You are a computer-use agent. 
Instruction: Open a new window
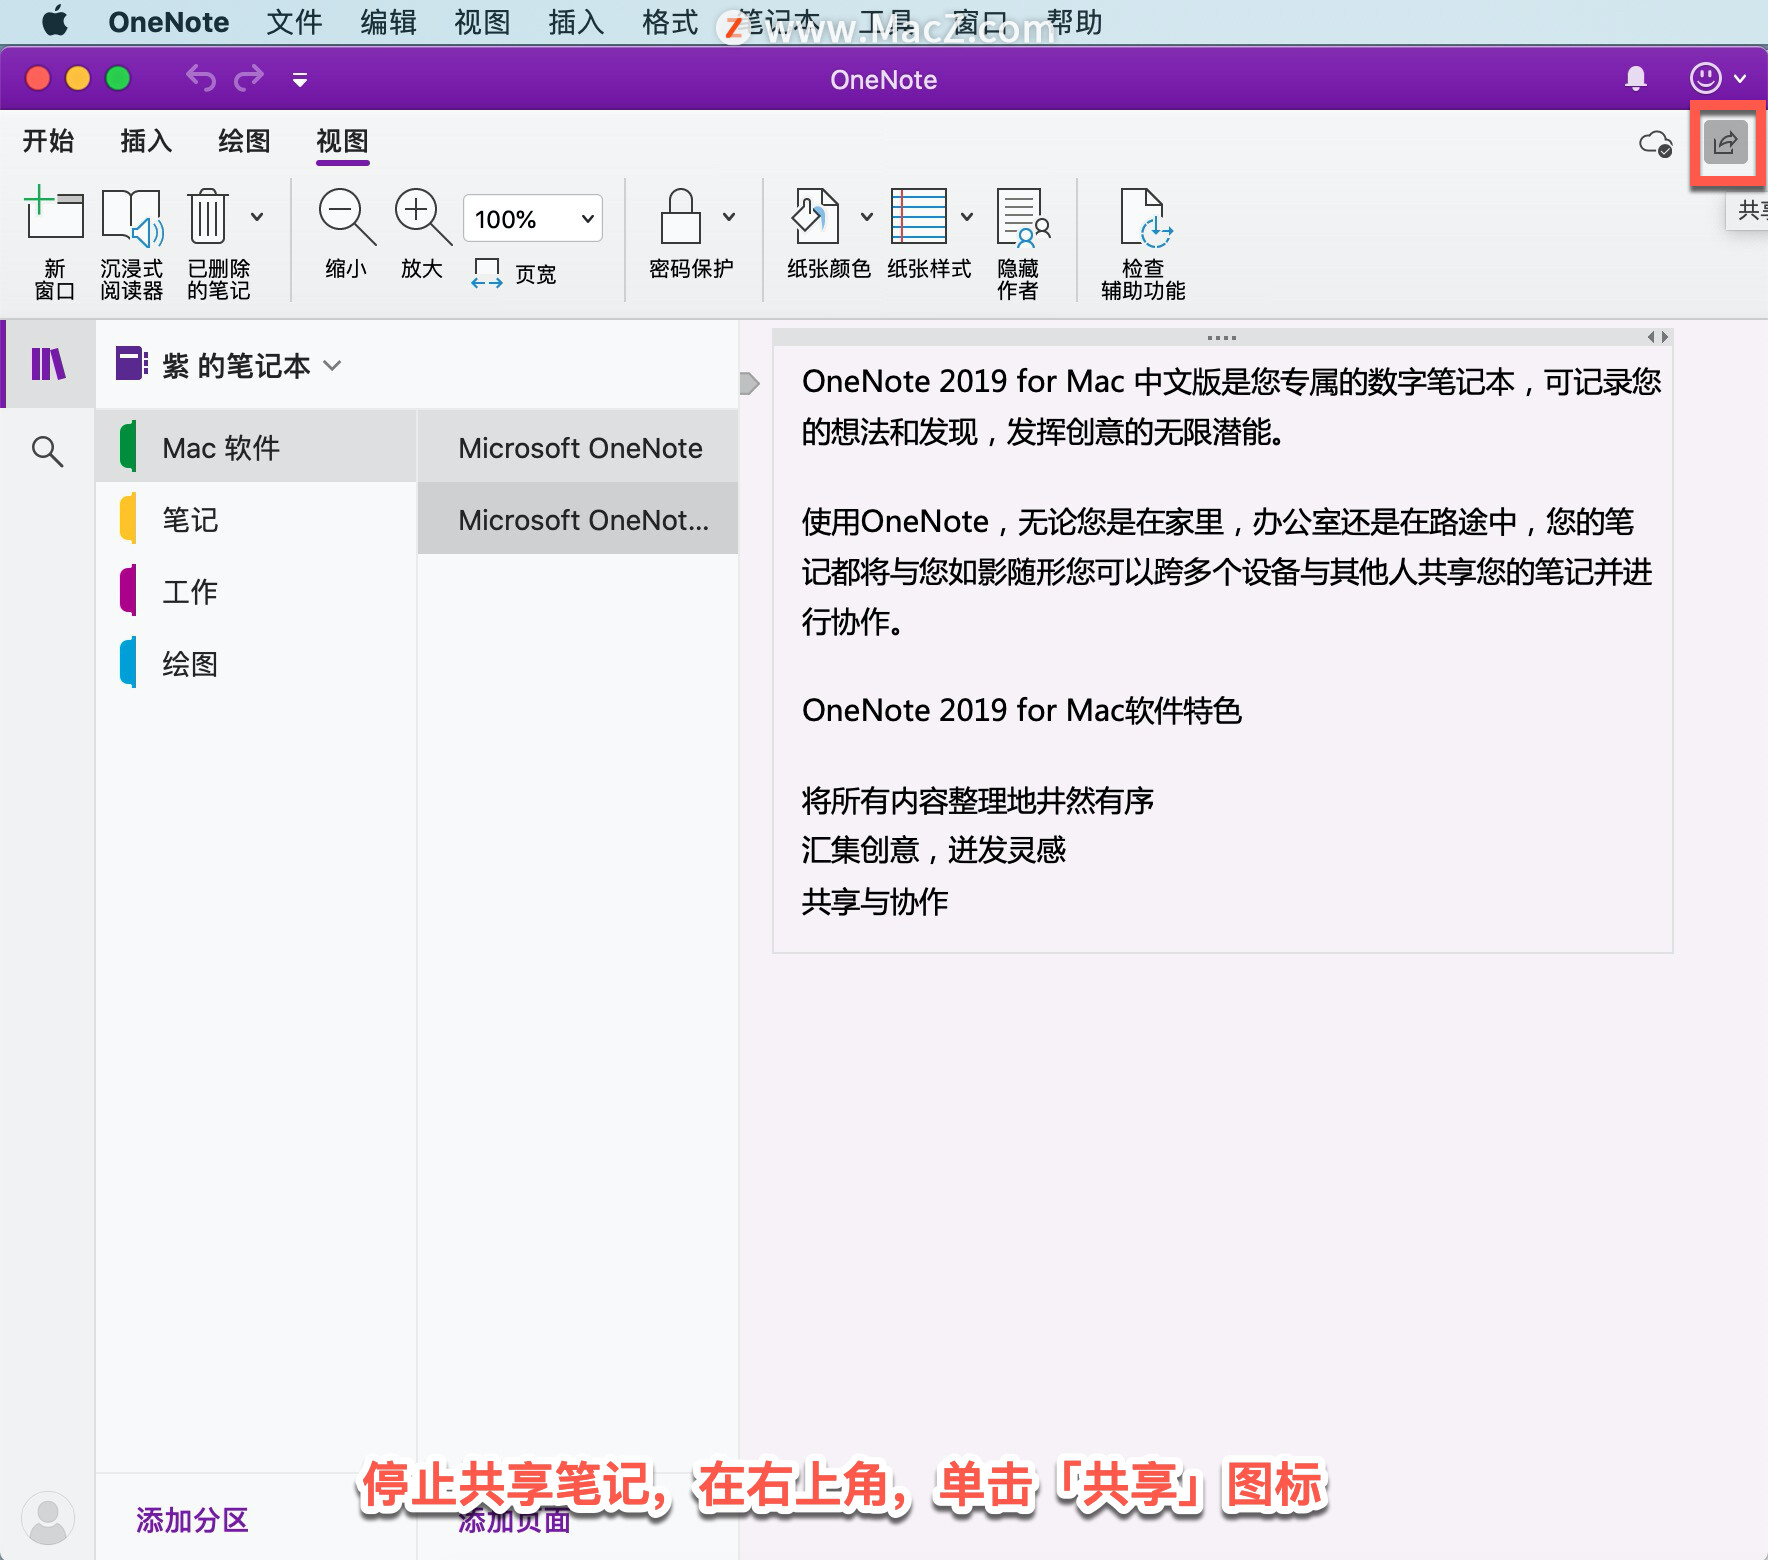[x=54, y=243]
